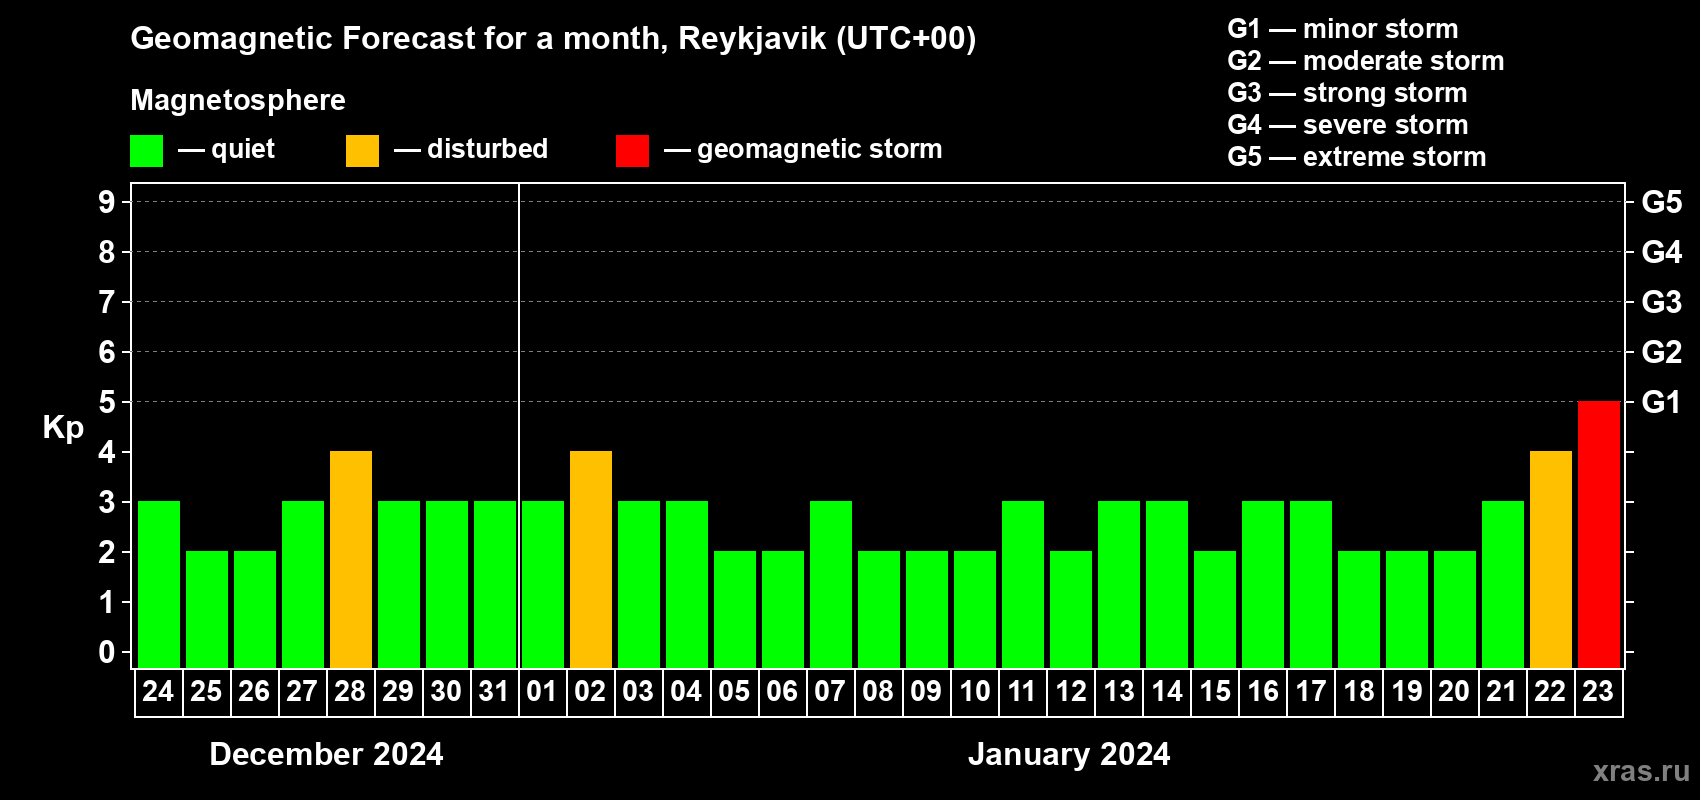This screenshot has height=800, width=1700.
Task: Click the green bar above date 25
Action: (206, 609)
